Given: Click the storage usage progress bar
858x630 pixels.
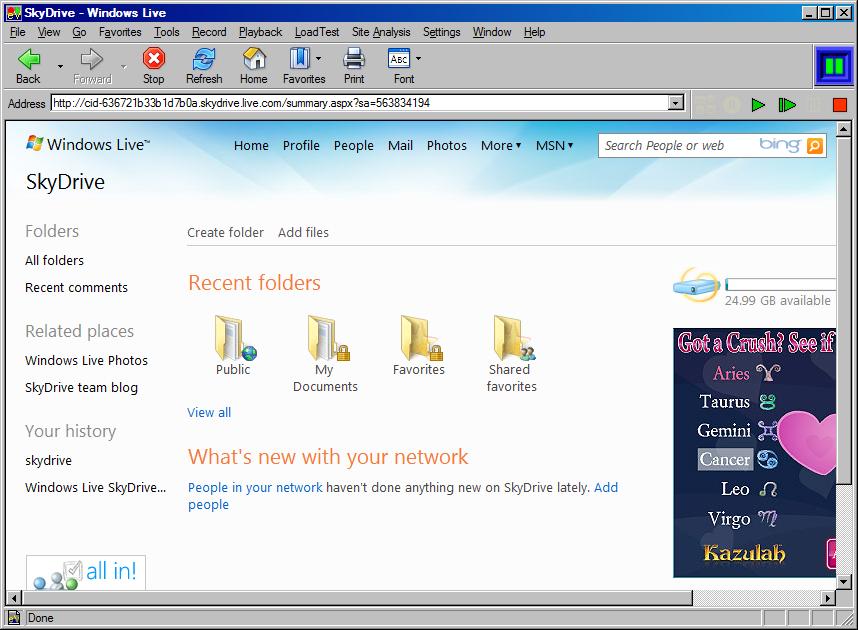Looking at the screenshot, I should [781, 285].
